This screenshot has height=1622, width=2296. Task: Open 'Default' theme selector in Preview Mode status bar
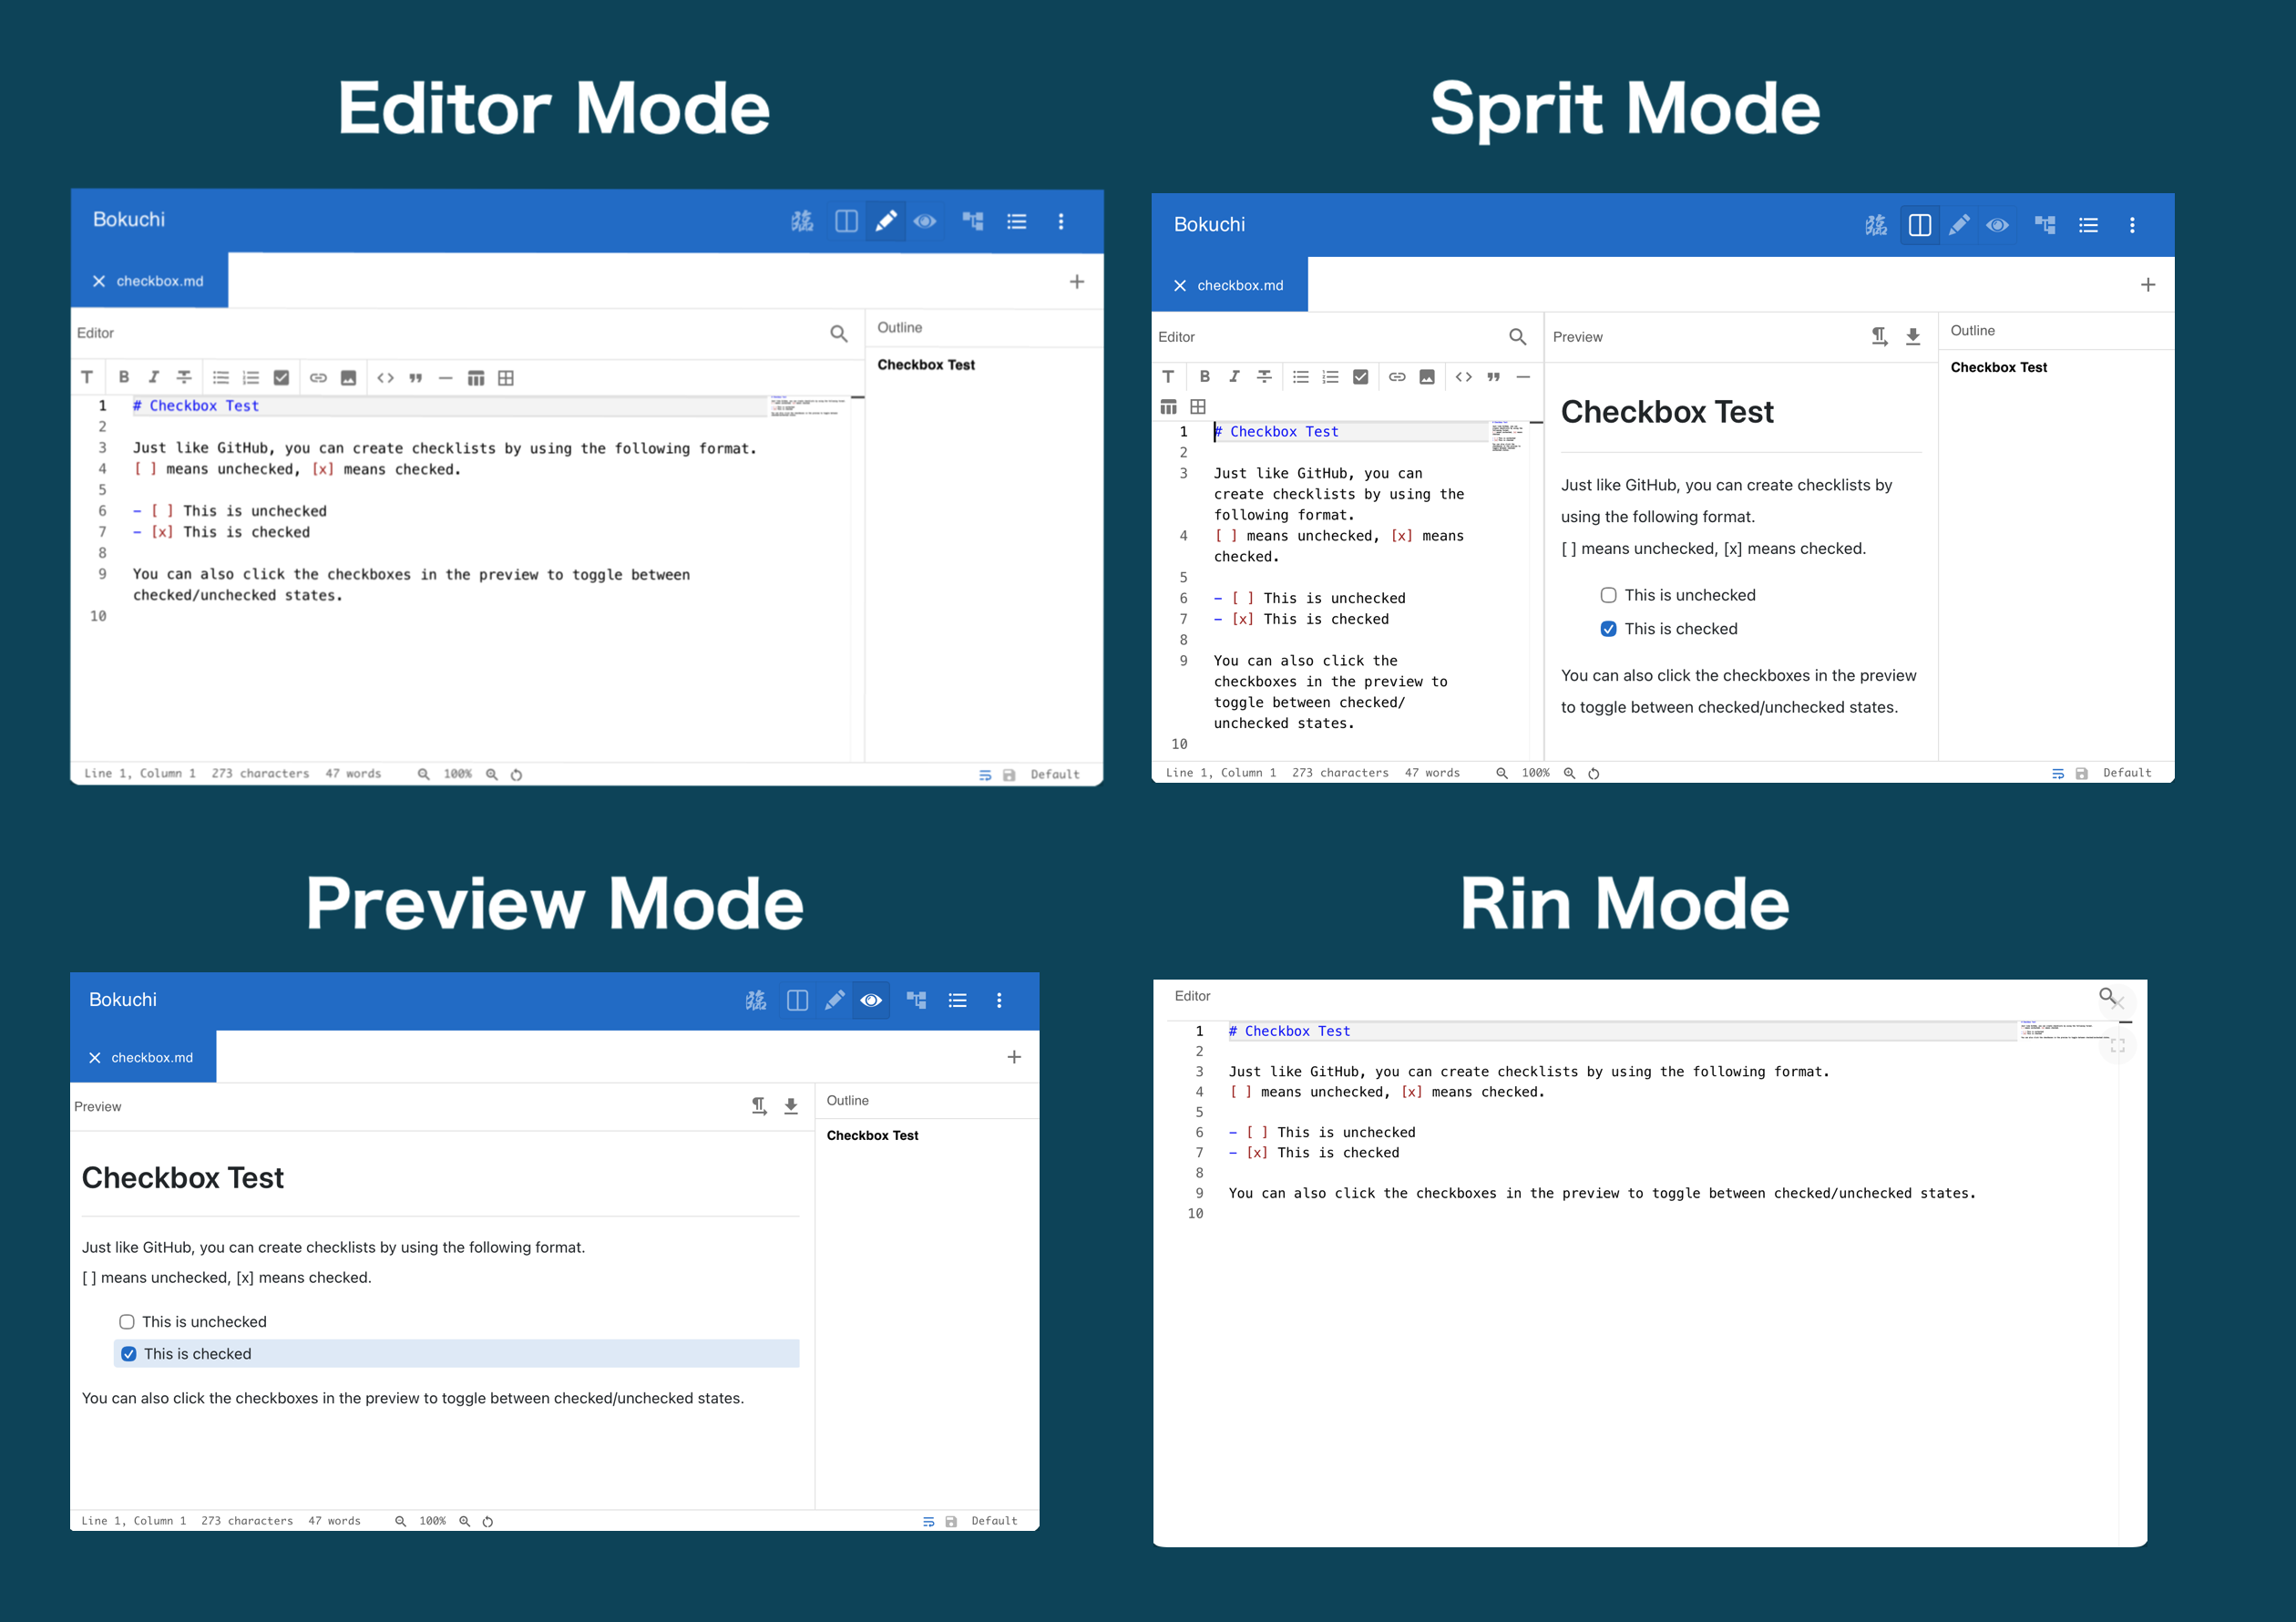coord(994,1521)
